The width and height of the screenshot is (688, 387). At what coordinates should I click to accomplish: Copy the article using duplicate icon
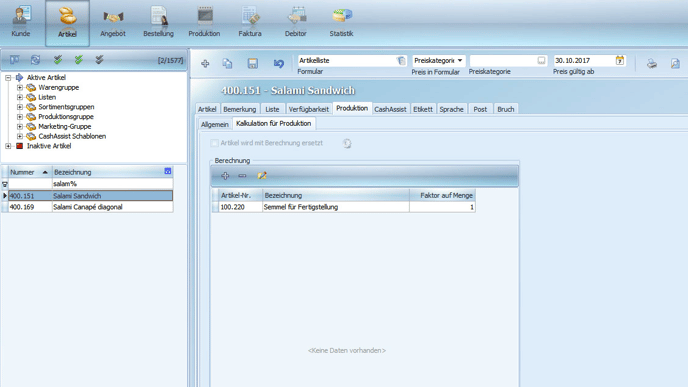pos(227,64)
